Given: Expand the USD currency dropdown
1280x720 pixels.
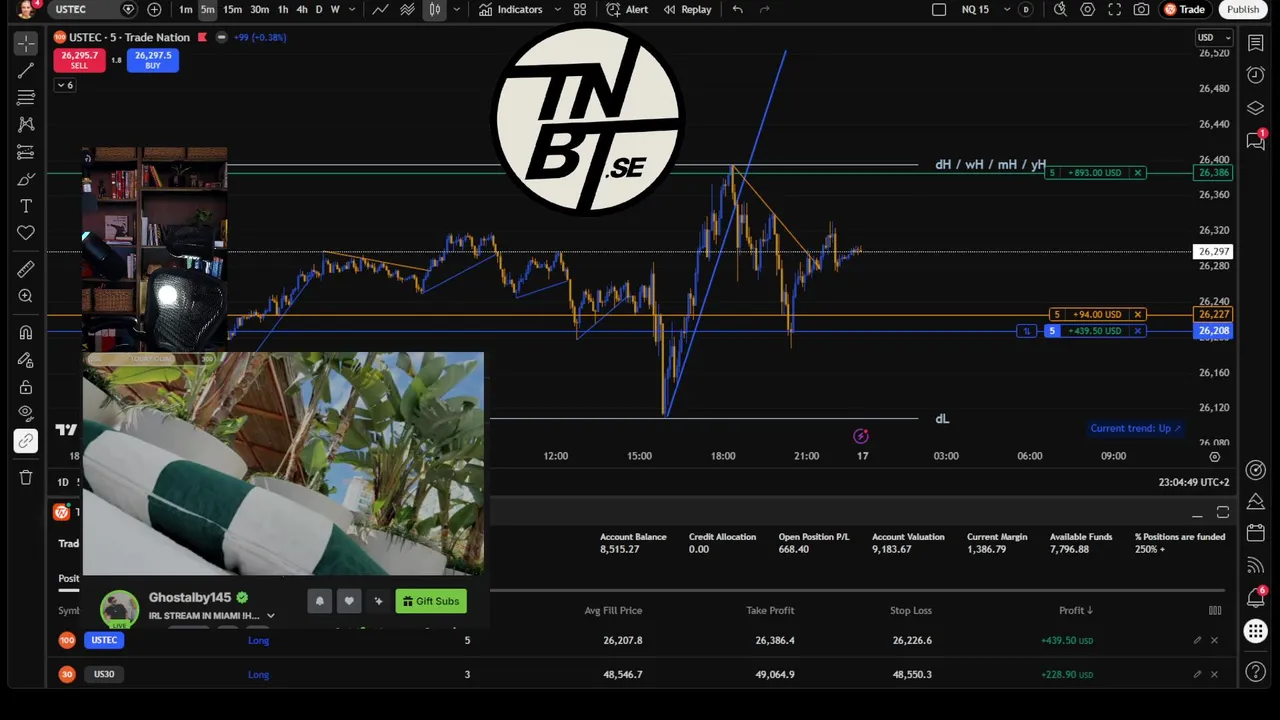Looking at the screenshot, I should [x=1215, y=38].
